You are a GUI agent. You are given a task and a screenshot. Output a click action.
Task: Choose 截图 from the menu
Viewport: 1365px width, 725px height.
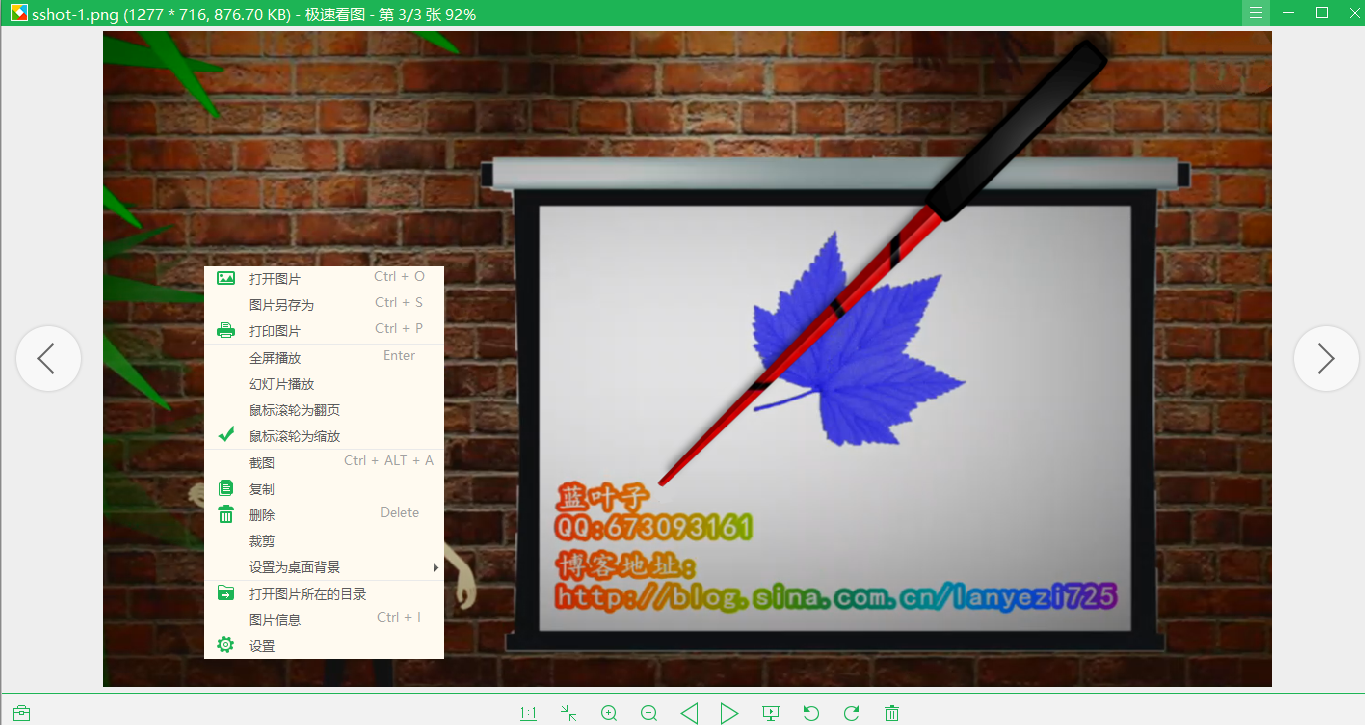[324, 463]
